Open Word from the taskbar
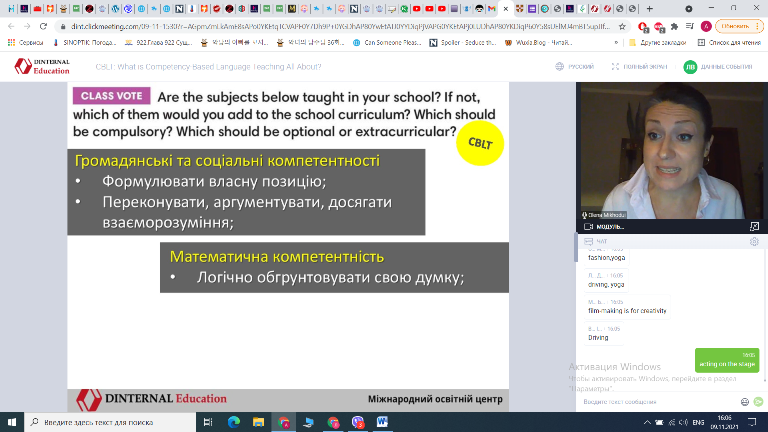 [382, 422]
